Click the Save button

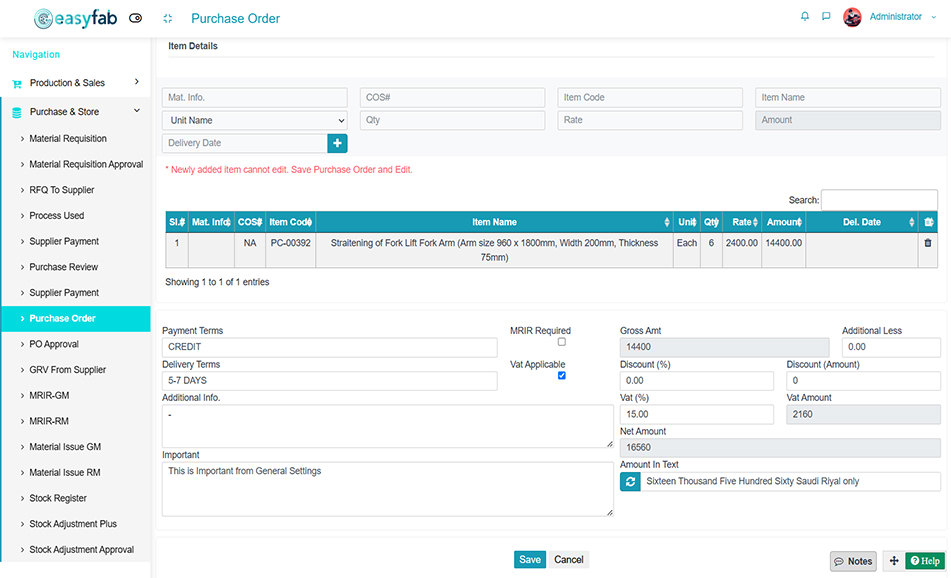(x=530, y=560)
